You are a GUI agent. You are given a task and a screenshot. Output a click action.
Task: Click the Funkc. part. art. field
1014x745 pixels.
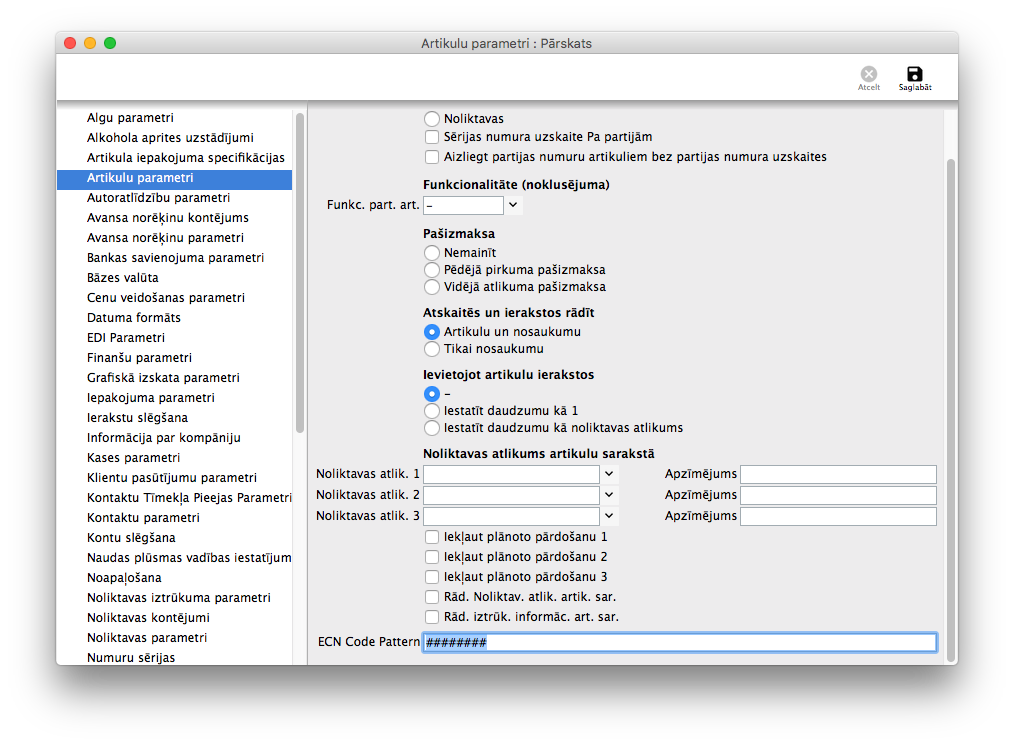click(463, 206)
